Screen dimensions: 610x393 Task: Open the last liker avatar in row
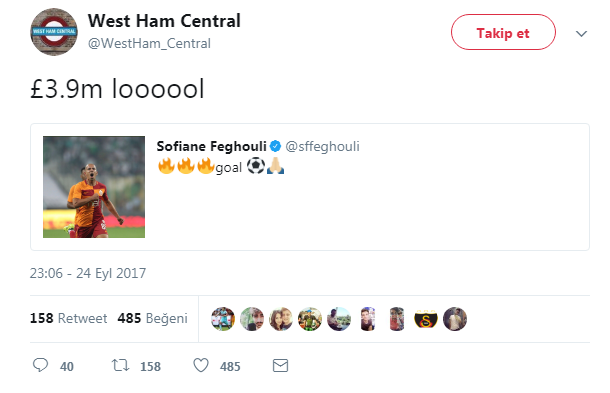[455, 319]
